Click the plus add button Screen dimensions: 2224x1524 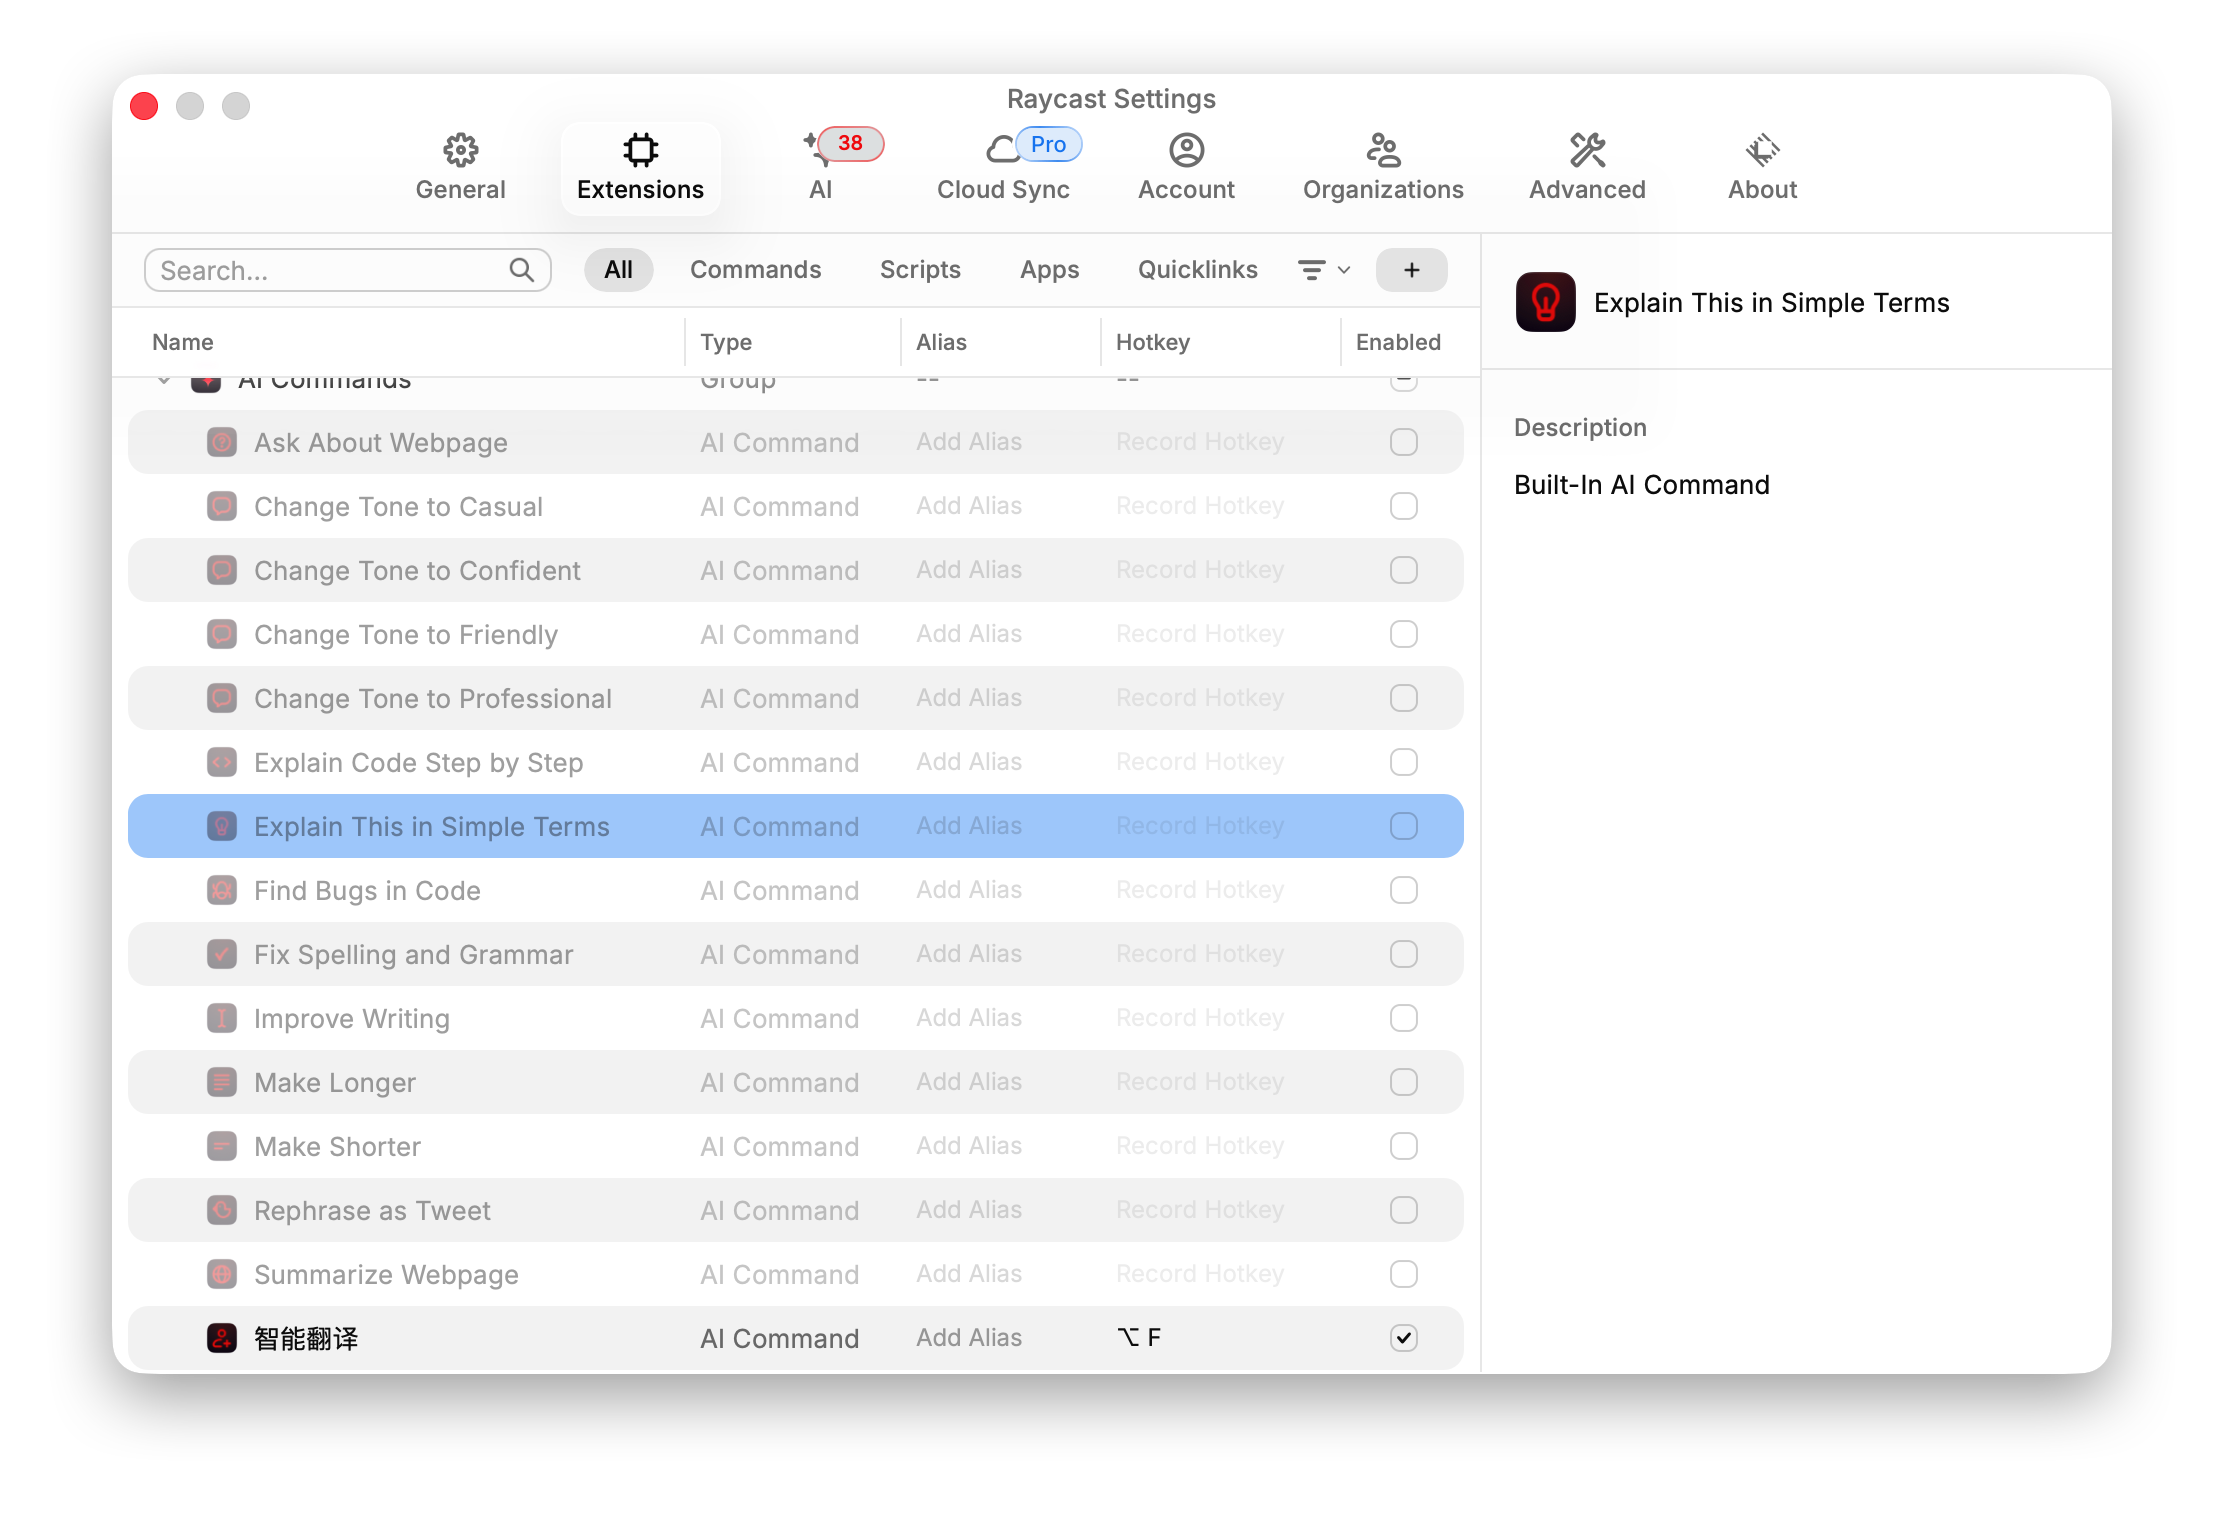1411,270
